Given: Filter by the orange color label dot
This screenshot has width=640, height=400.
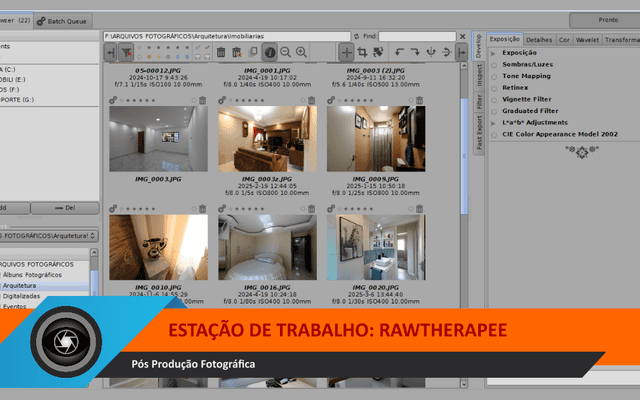Looking at the screenshot, I should point(149,57).
